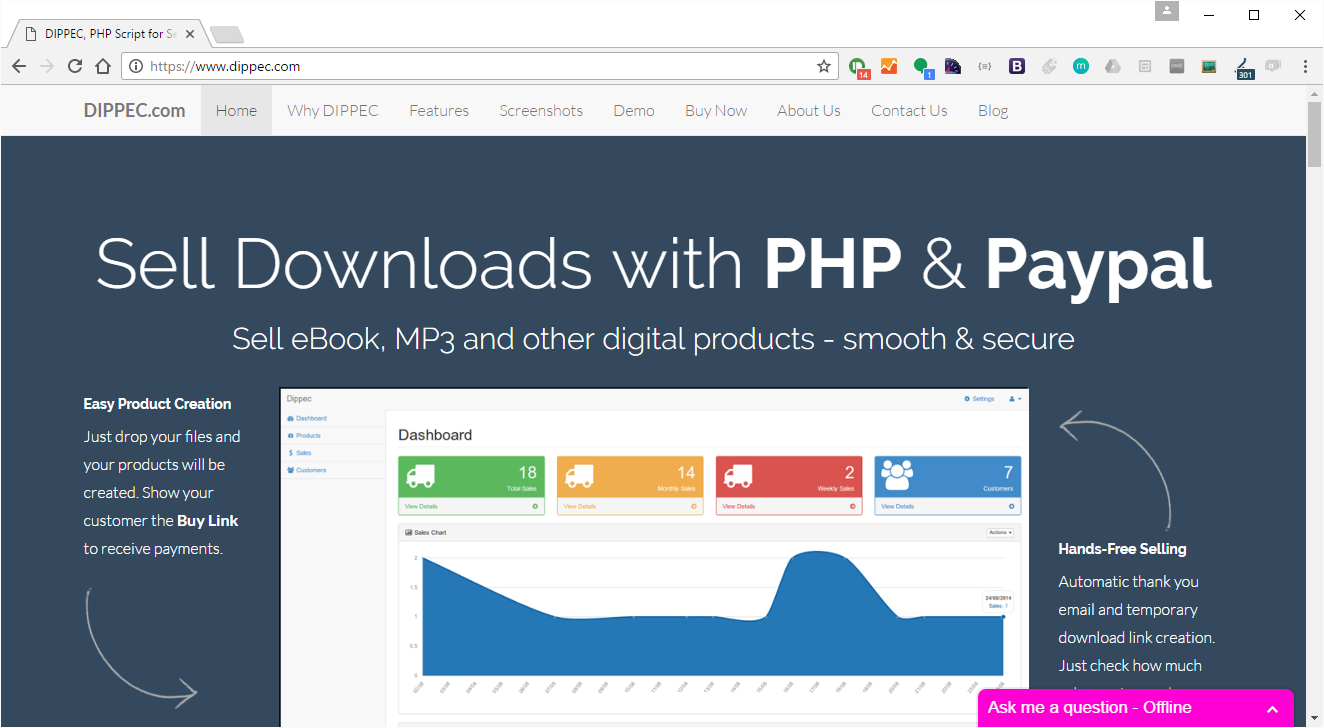Click the browser forward arrow
Viewport: 1324px width, 728px height.
point(47,66)
